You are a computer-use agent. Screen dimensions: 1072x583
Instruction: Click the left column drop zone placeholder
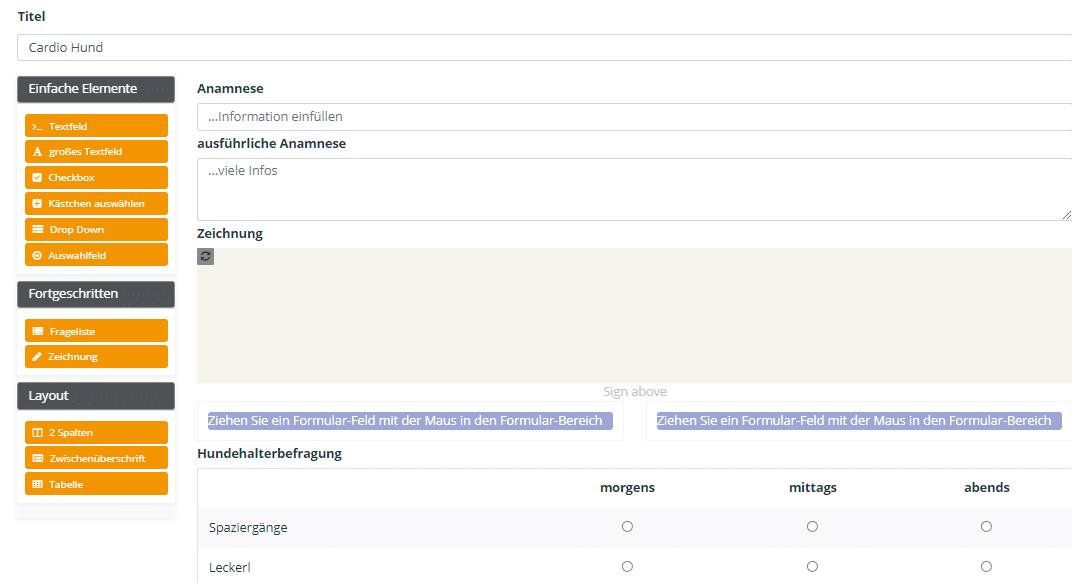410,420
